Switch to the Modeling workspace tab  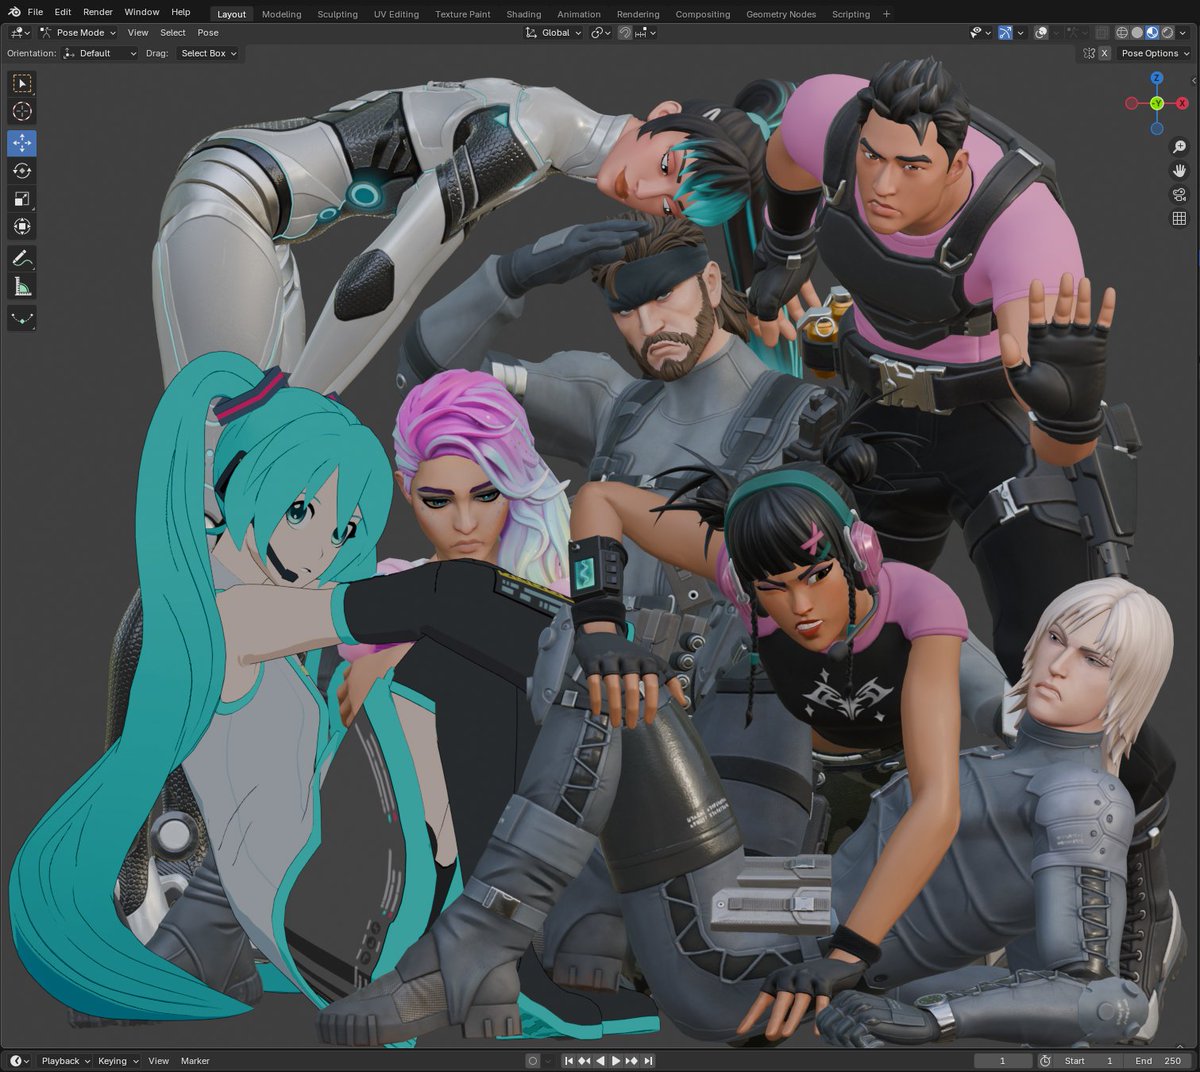tap(281, 14)
